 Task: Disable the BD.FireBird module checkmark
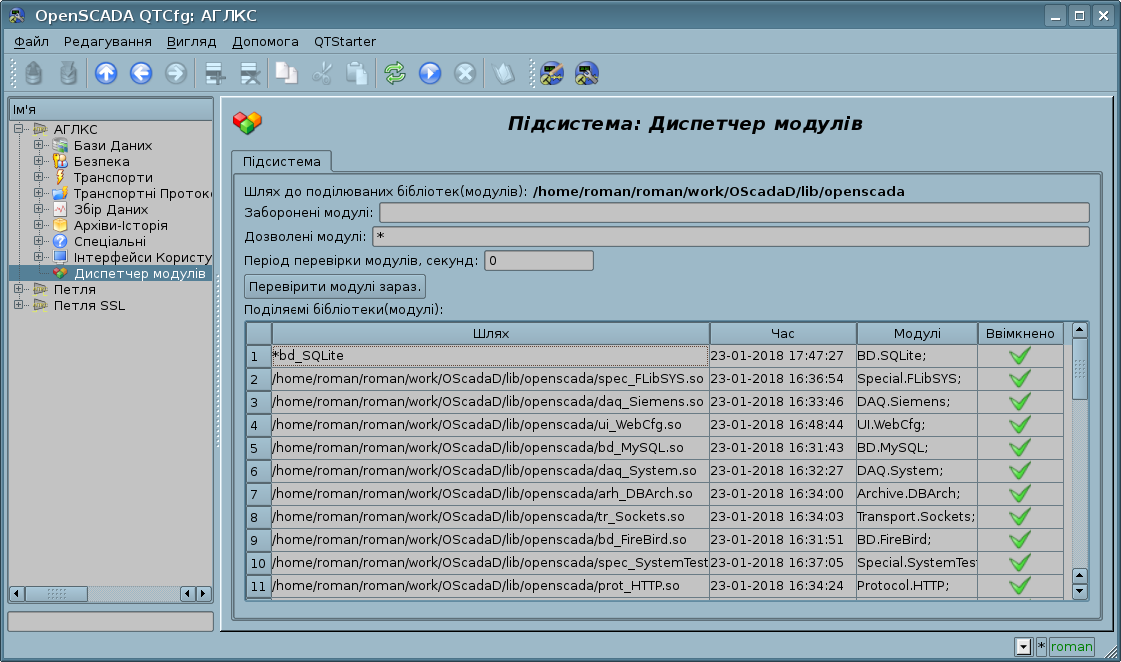point(1019,540)
